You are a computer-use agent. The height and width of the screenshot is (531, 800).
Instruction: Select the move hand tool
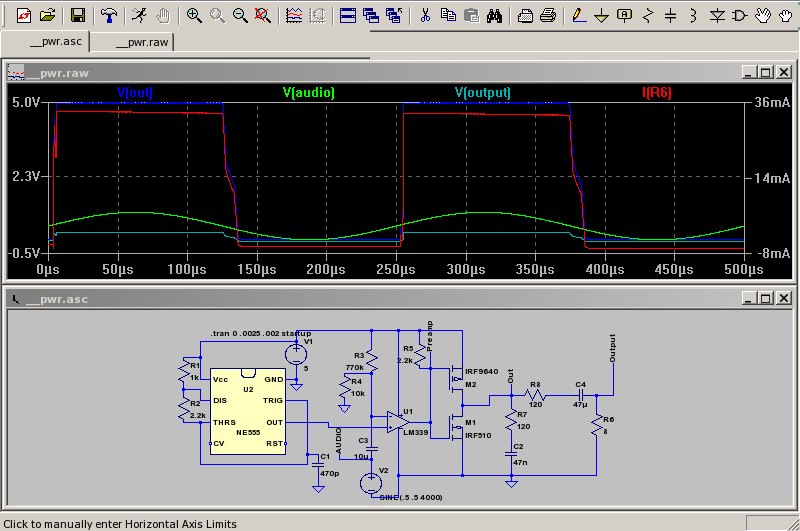(x=763, y=15)
